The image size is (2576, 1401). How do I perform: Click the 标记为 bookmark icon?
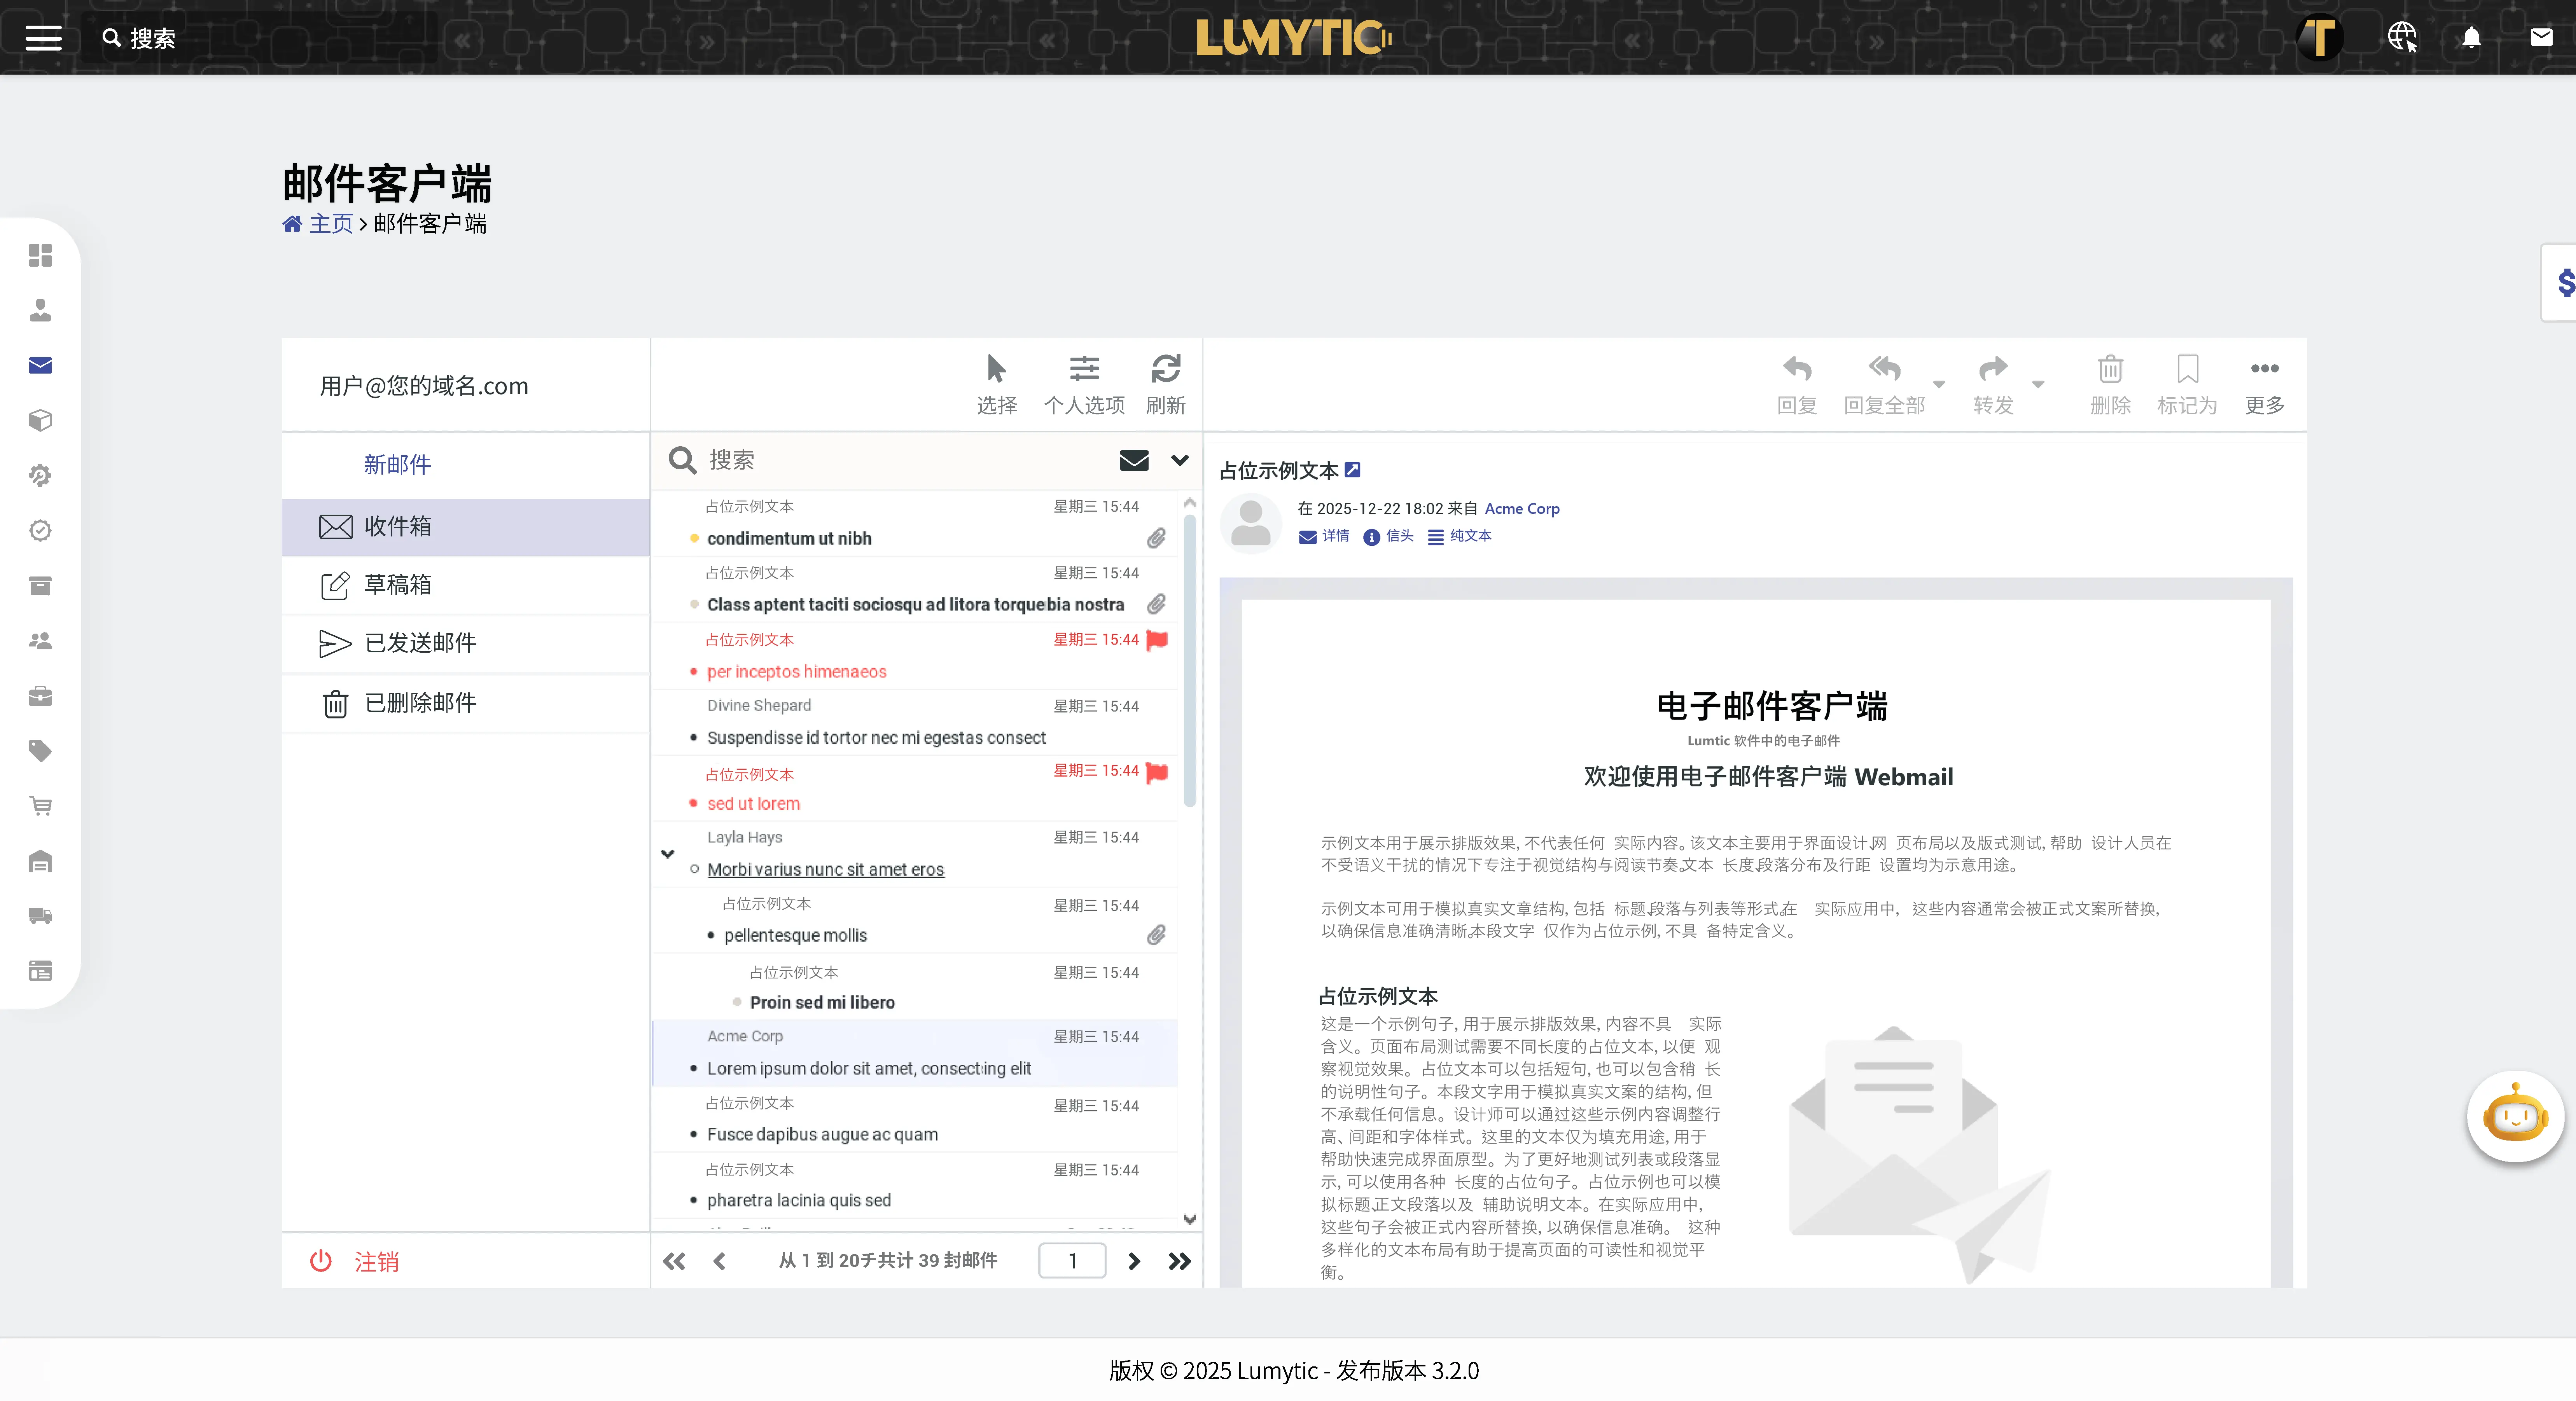(x=2188, y=369)
